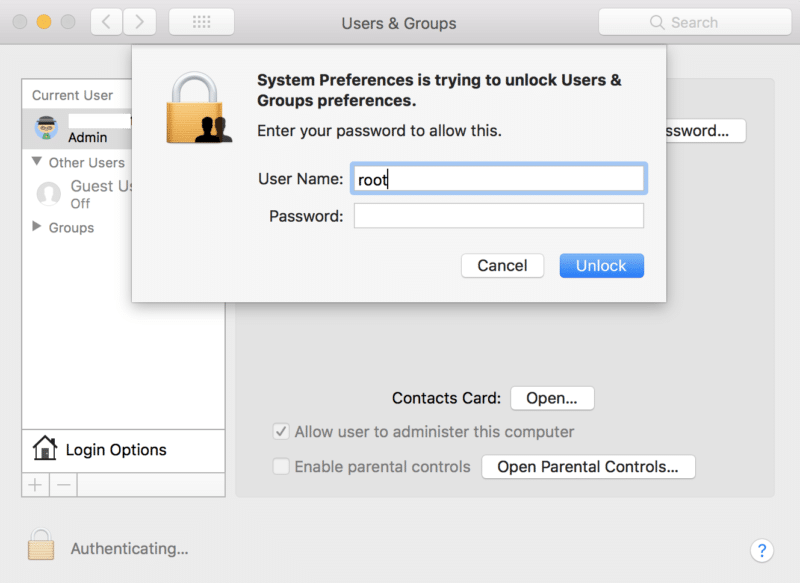Focus the User Name field
The image size is (800, 583).
(x=498, y=179)
